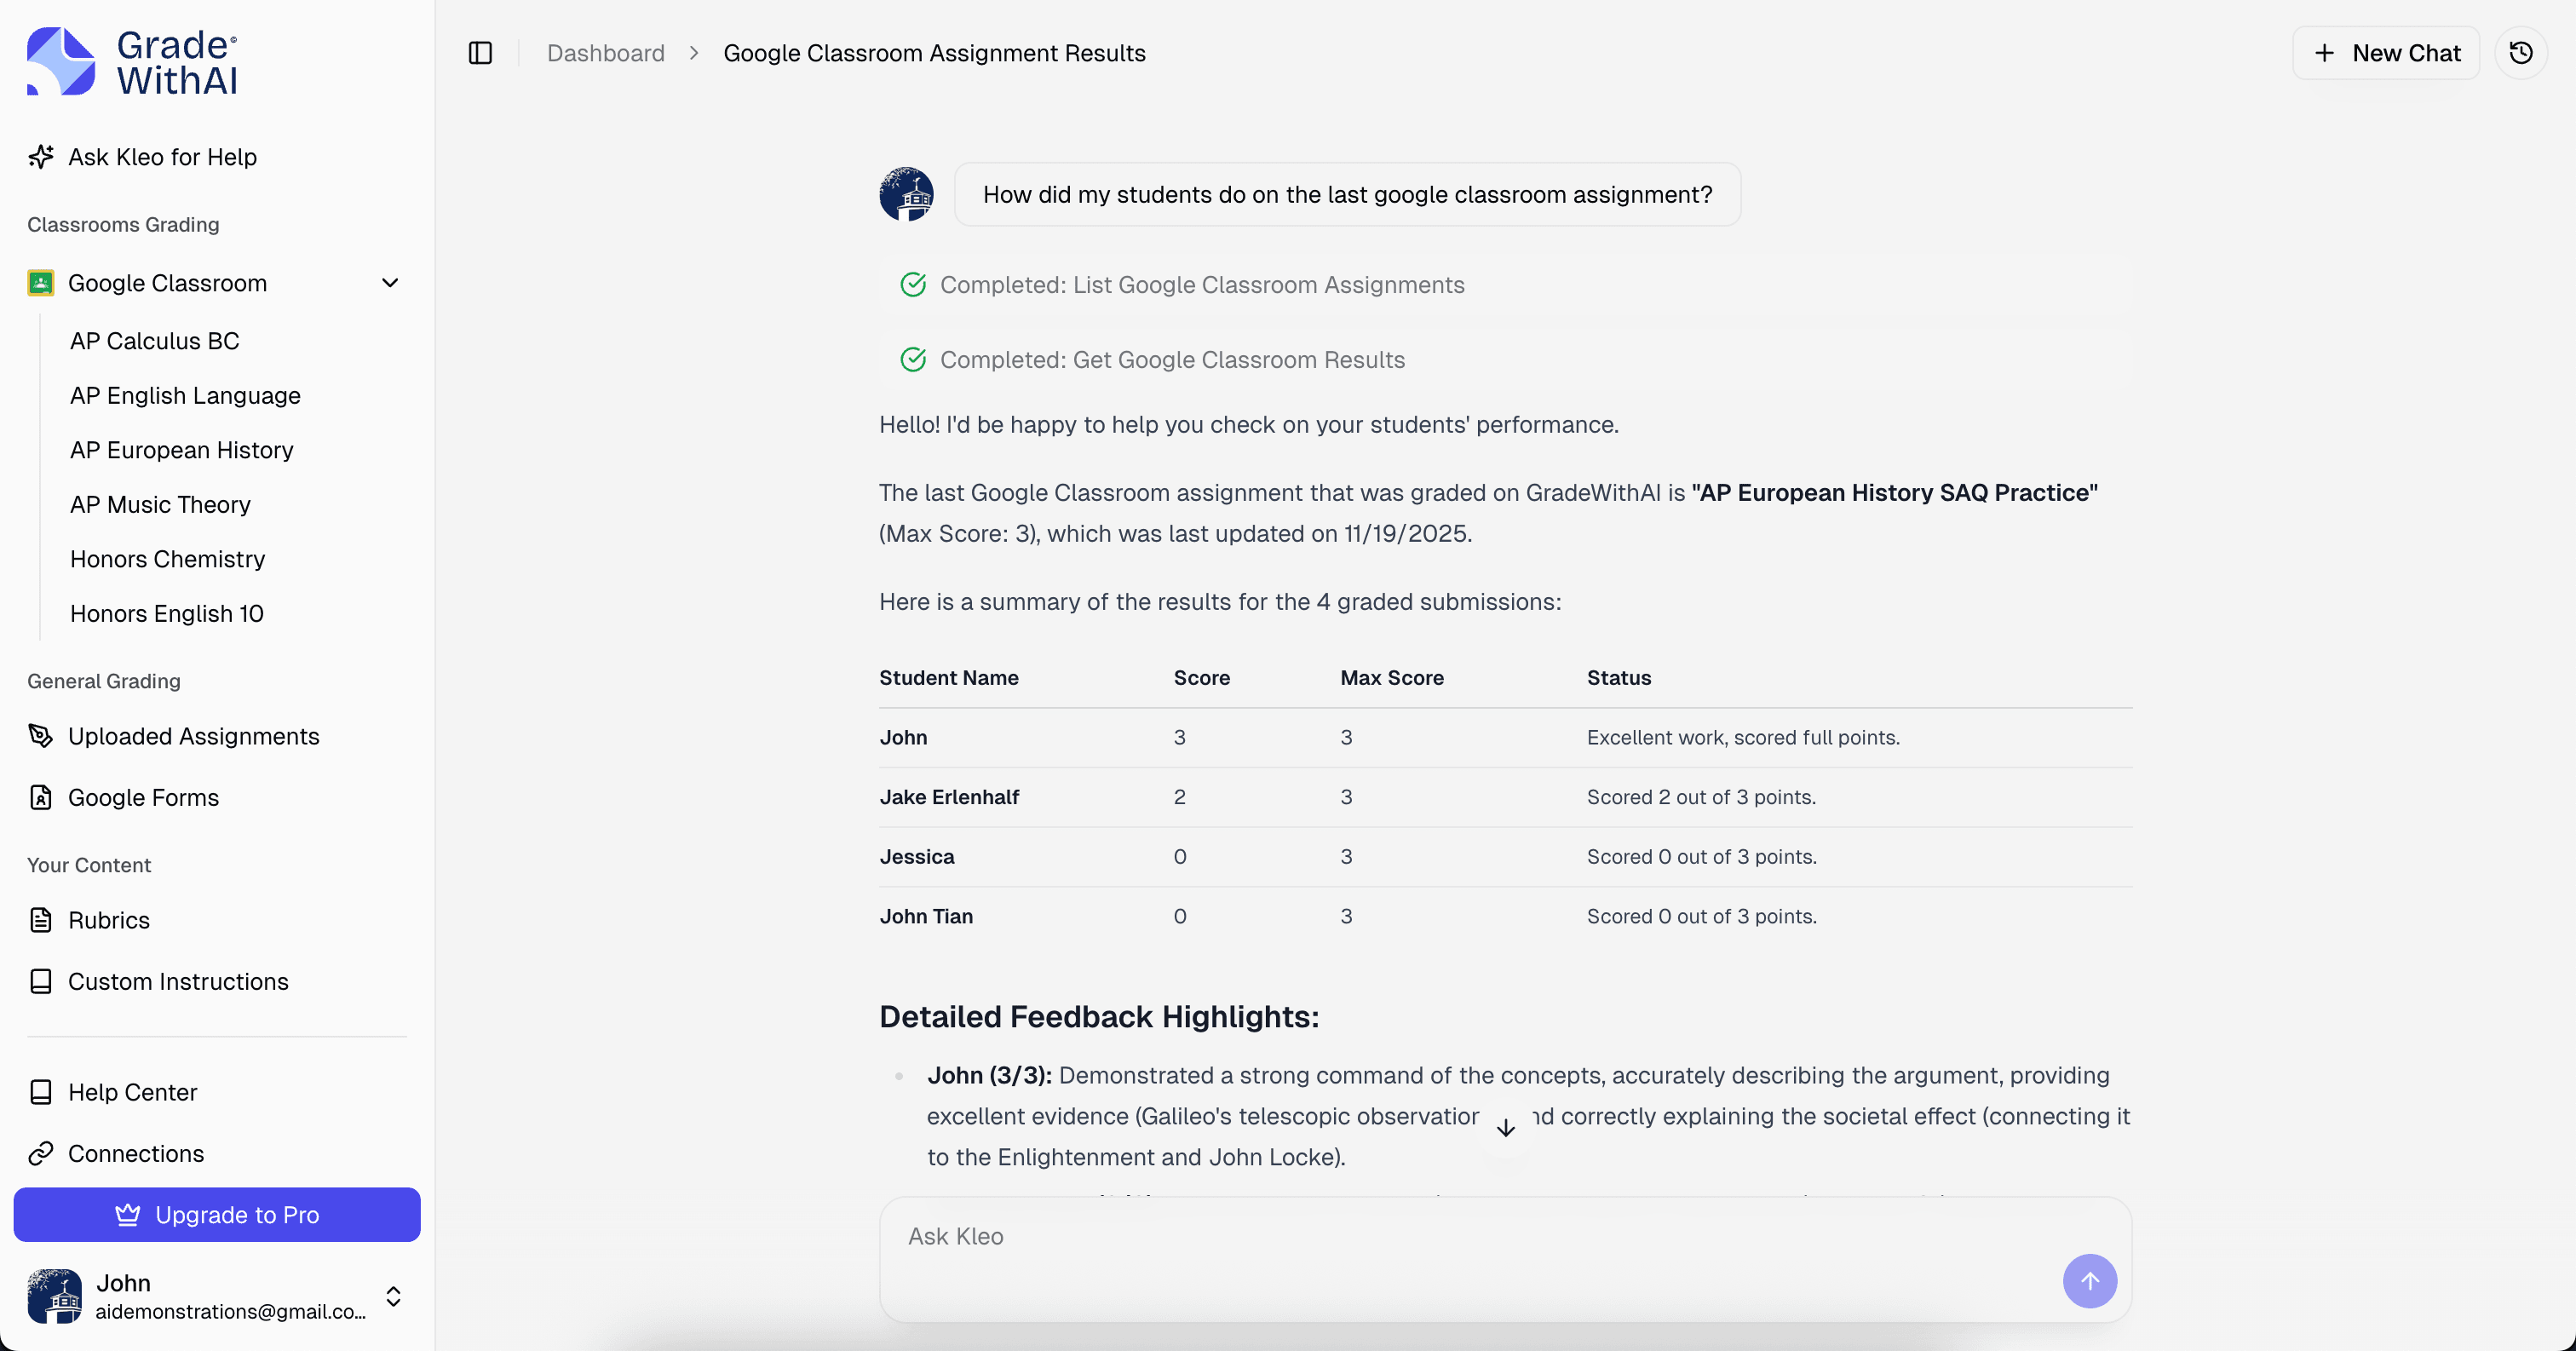The width and height of the screenshot is (2576, 1351).
Task: Collapse the Google Classroom course list
Action: coord(390,283)
